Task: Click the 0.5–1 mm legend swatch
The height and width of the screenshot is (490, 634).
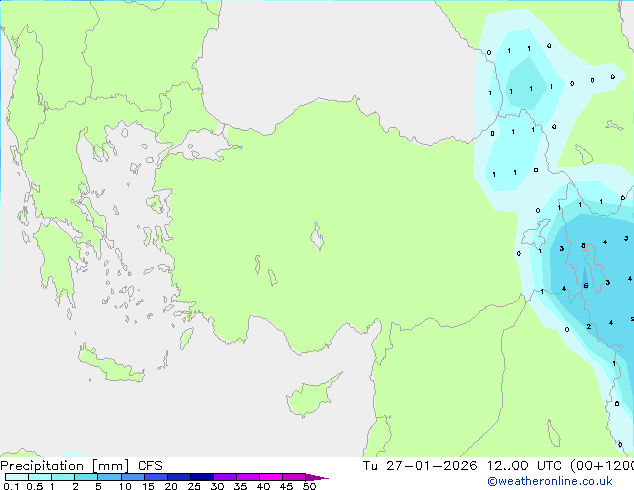Action: coord(40,477)
